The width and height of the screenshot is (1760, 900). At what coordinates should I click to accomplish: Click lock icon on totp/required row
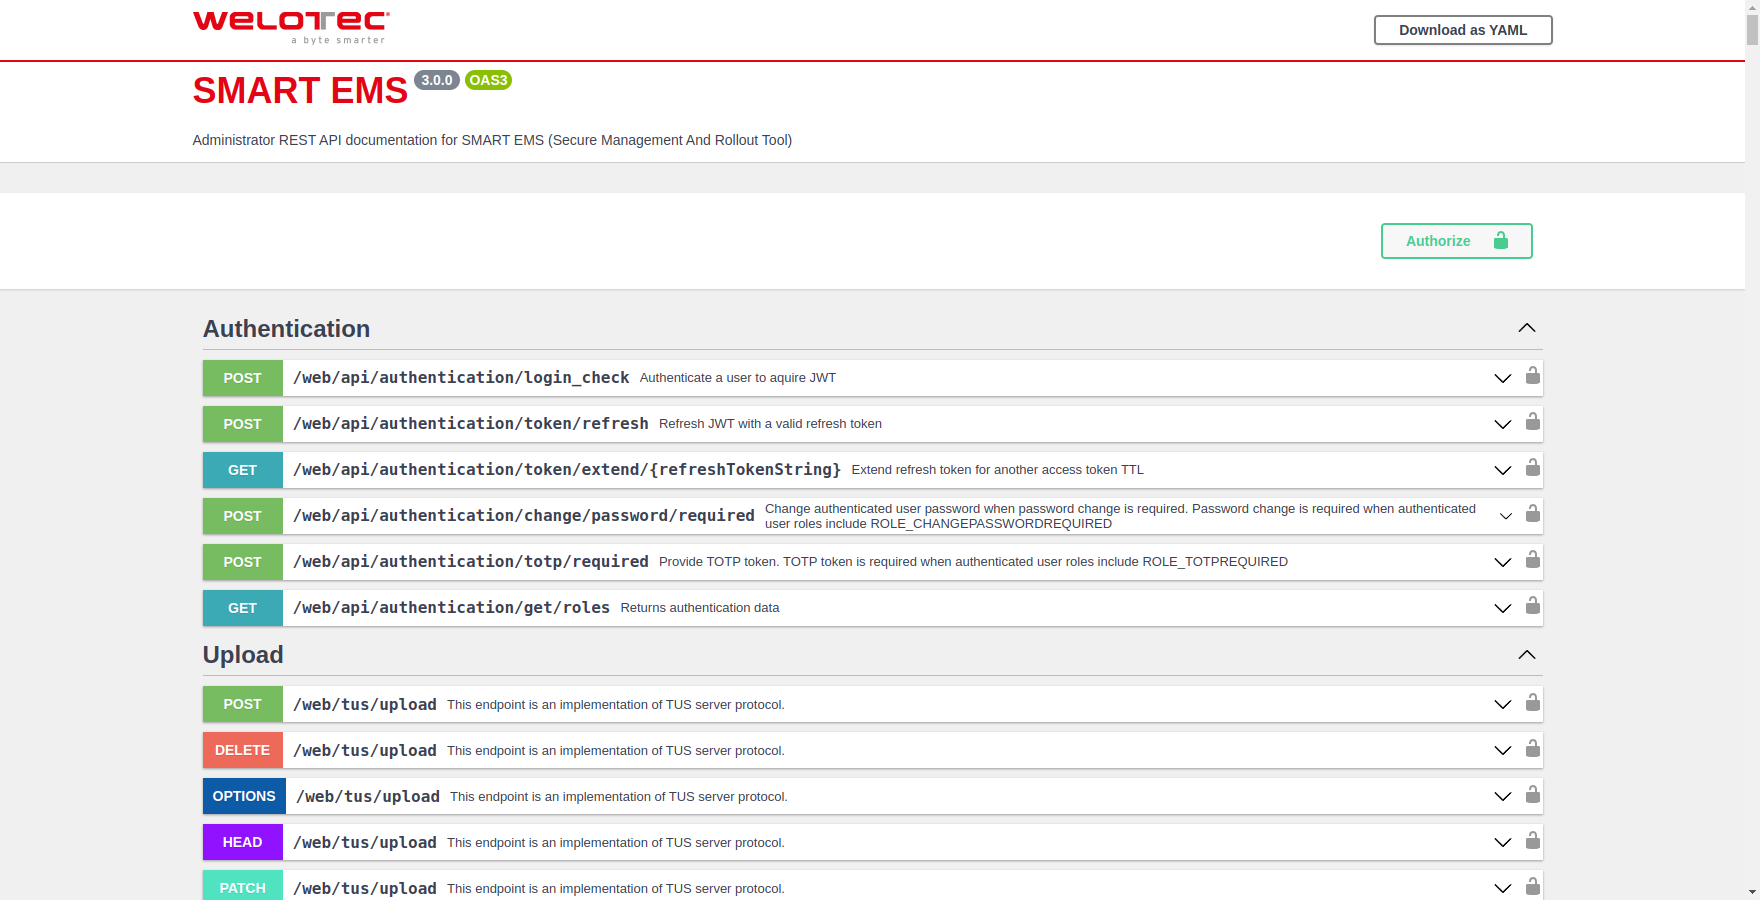tap(1532, 560)
